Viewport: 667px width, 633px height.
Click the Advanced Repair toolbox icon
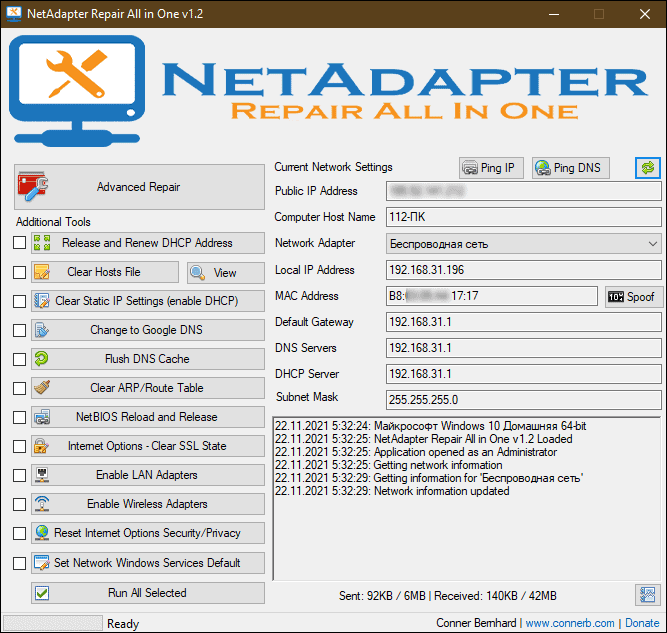pos(33,187)
